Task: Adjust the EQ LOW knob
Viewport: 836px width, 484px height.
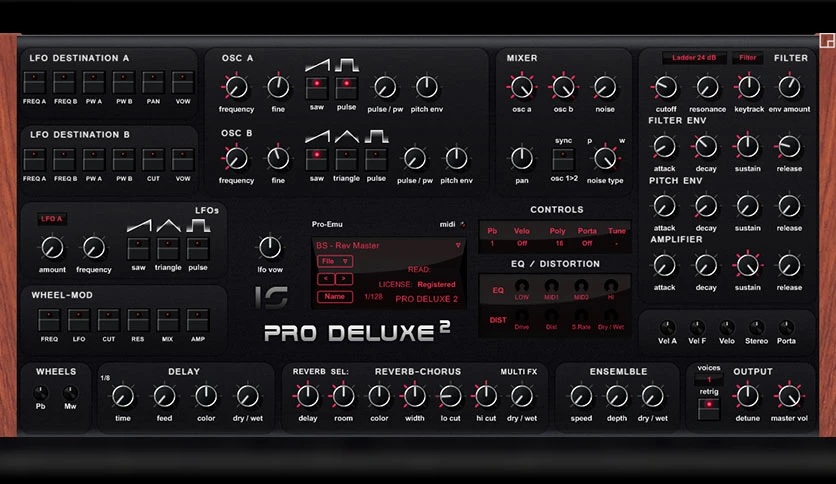Action: click(522, 286)
